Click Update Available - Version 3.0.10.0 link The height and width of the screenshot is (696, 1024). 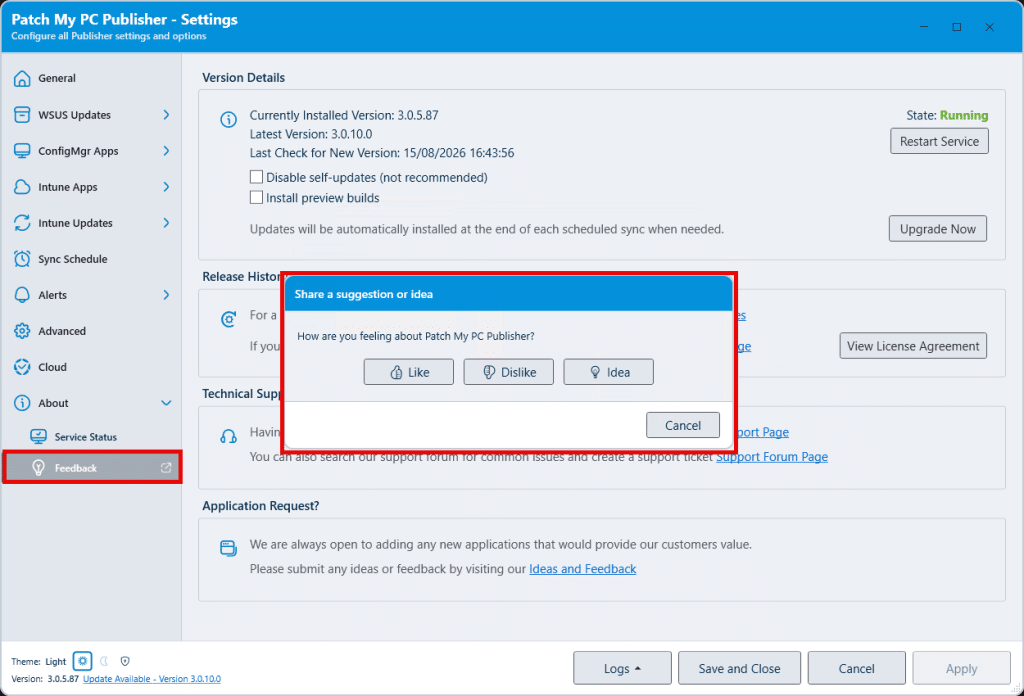tap(152, 678)
